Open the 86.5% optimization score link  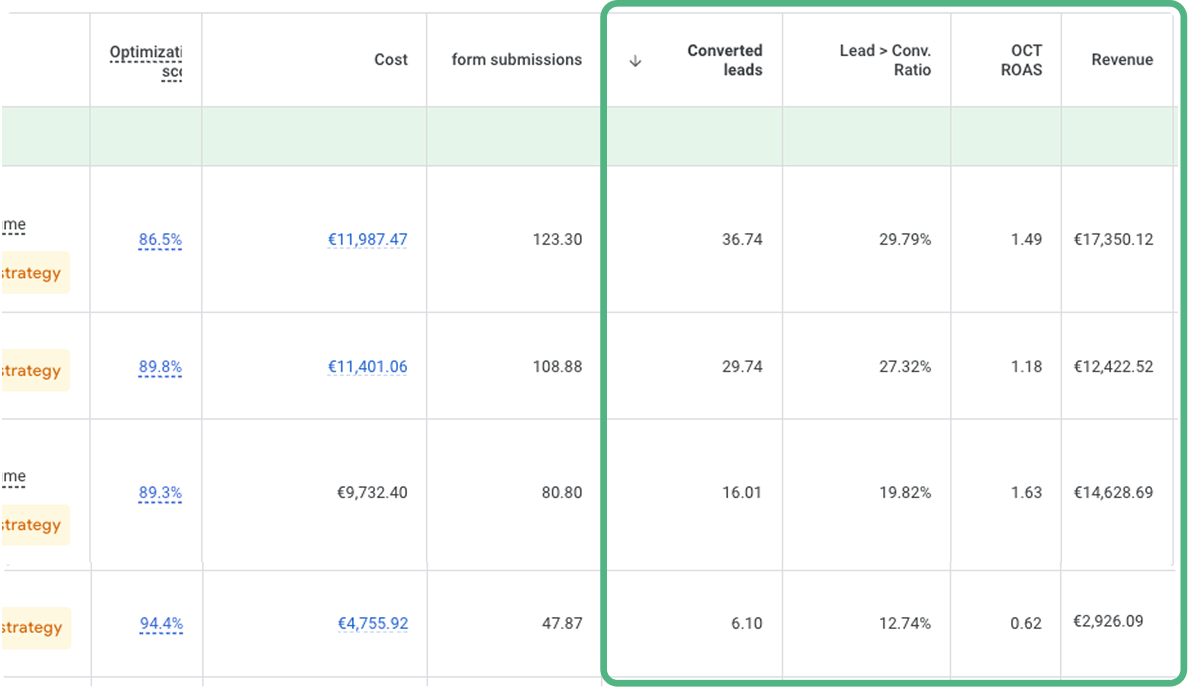pos(160,240)
